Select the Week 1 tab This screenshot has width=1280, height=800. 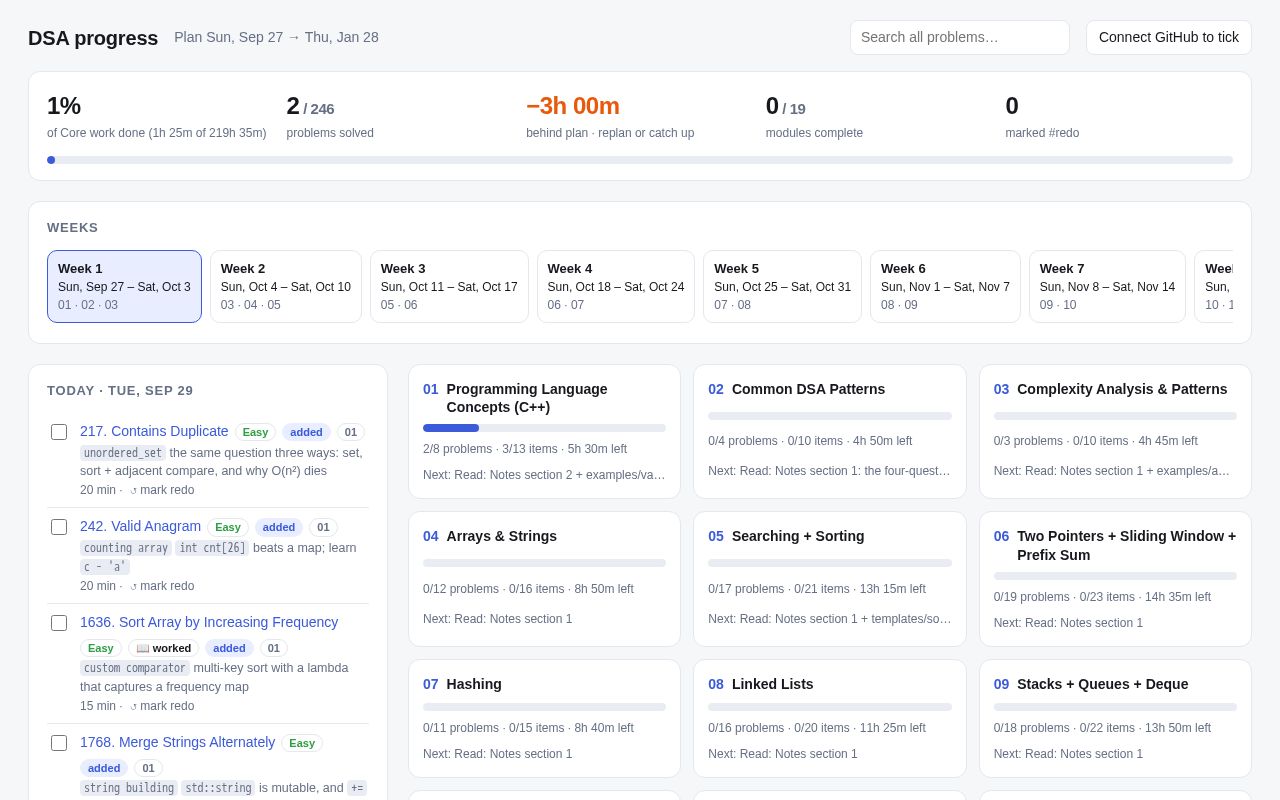click(124, 286)
